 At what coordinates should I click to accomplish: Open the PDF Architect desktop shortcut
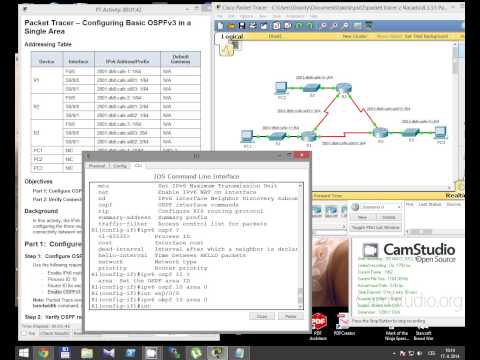point(318,326)
